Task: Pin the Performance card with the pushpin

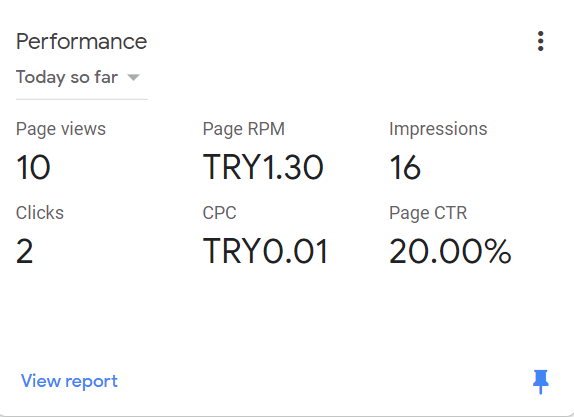Action: point(540,381)
